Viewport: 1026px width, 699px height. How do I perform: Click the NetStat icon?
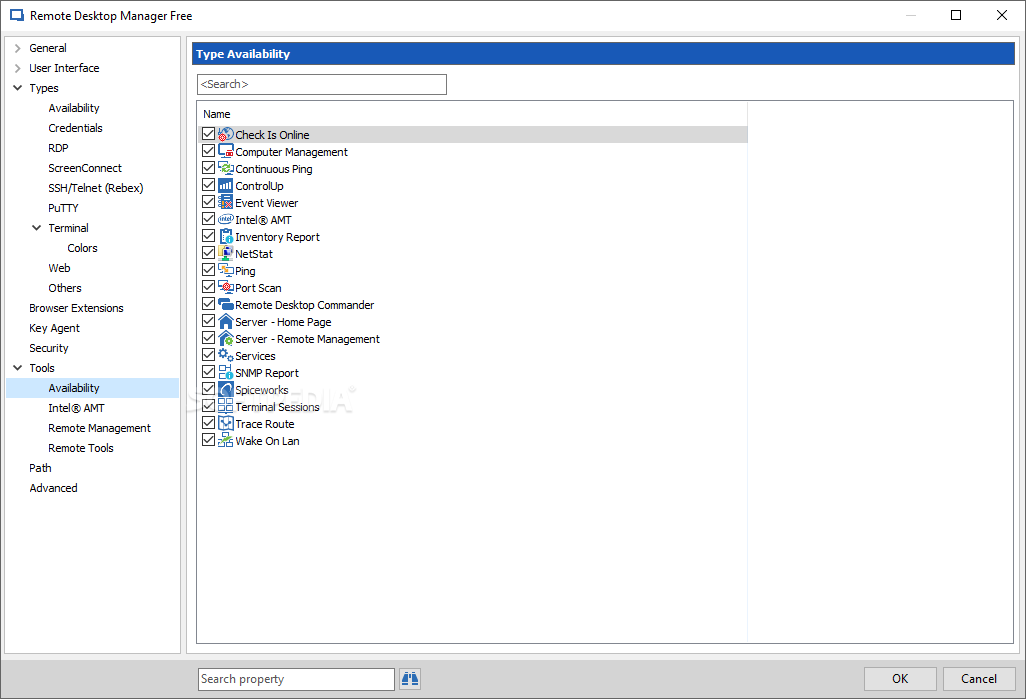click(x=226, y=253)
